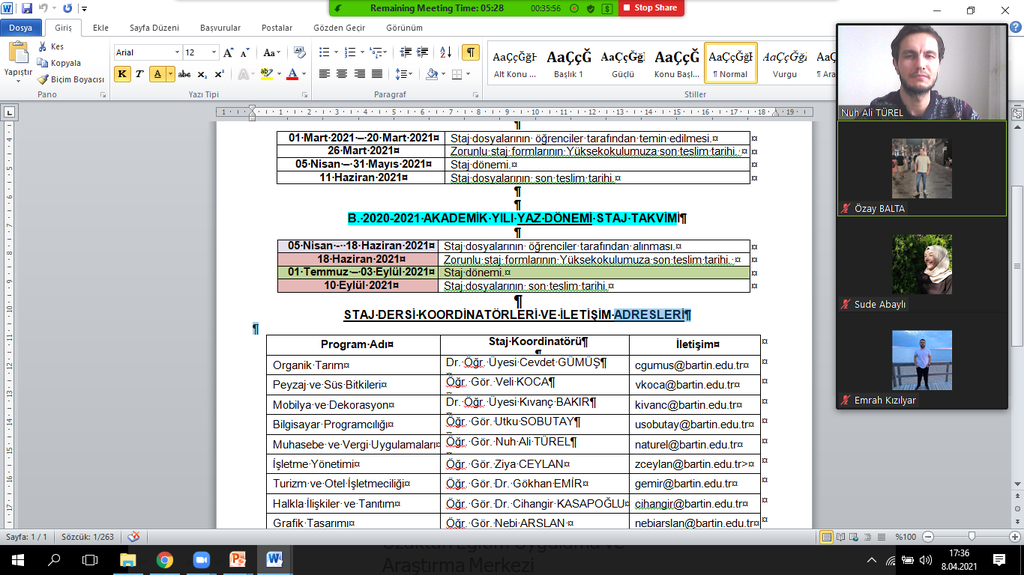Open the Dosya file menu
This screenshot has height=575, width=1024.
tap(20, 28)
